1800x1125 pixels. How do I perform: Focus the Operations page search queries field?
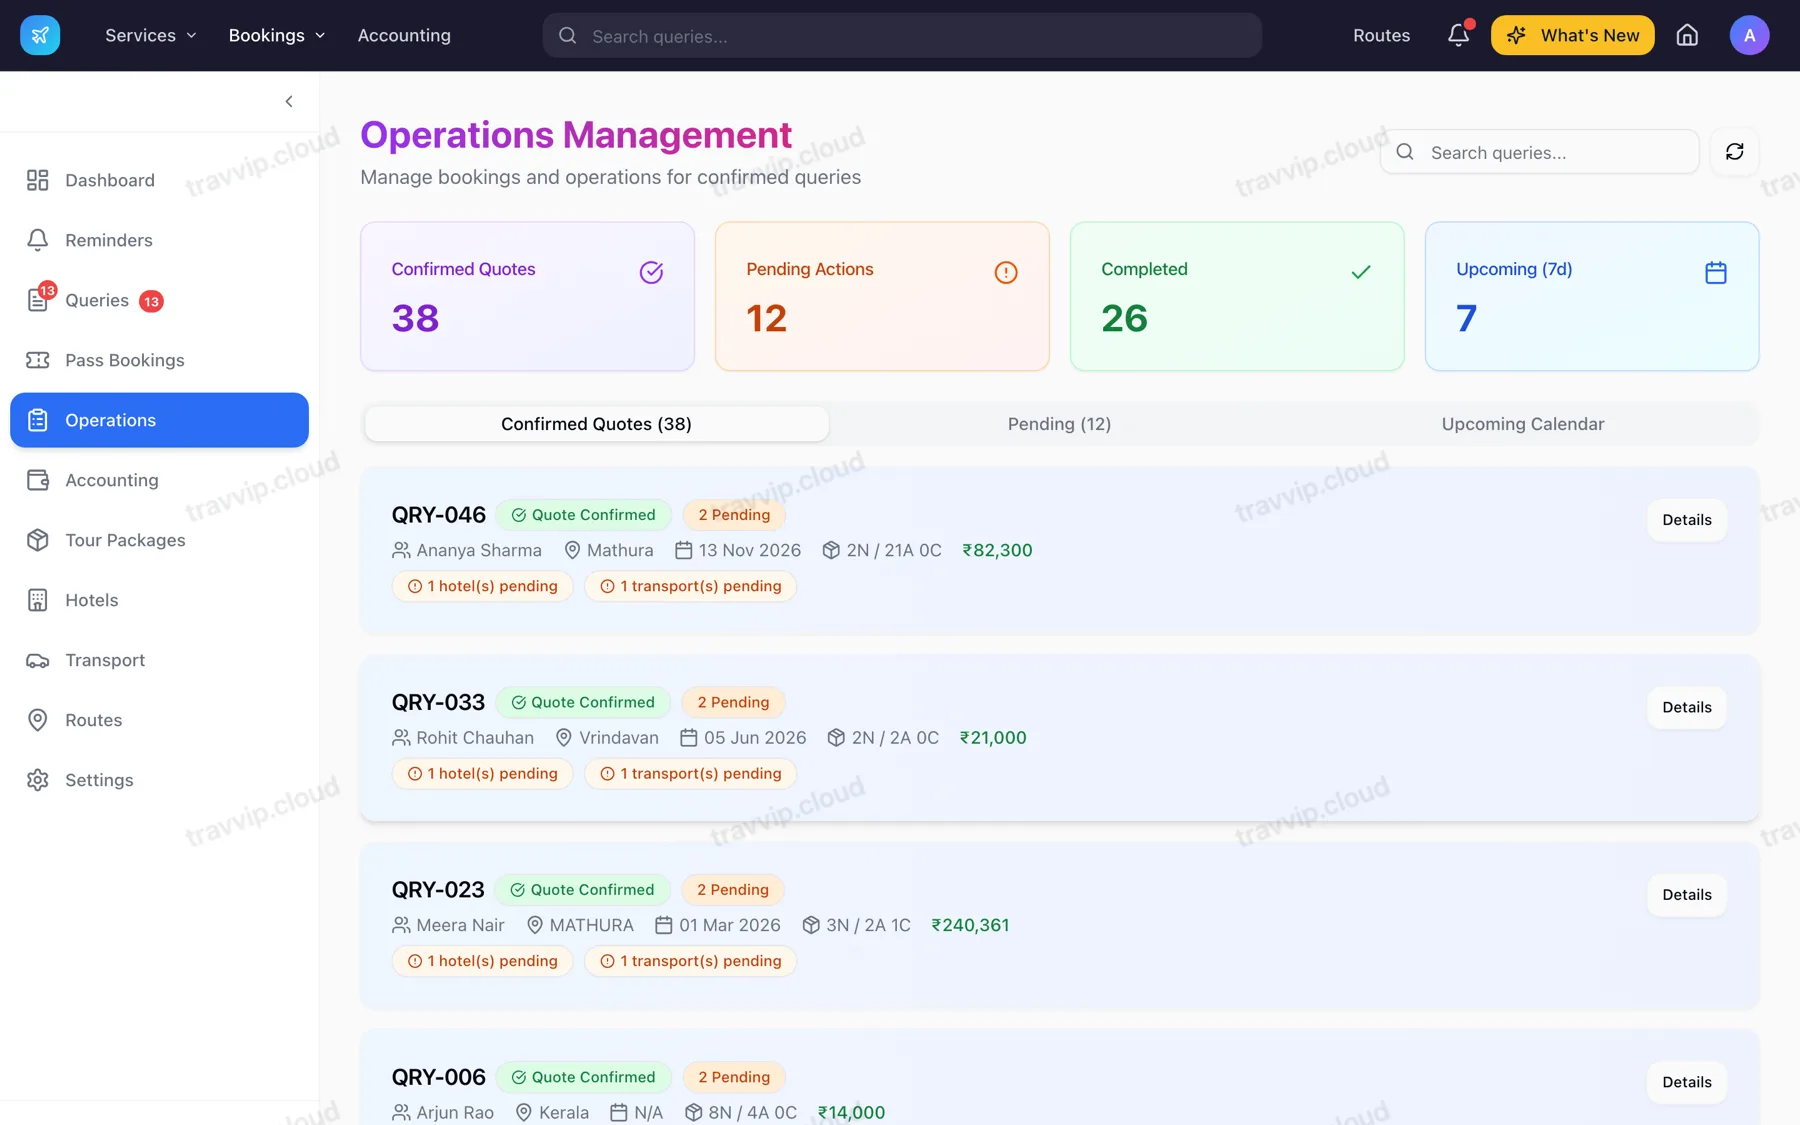coord(1540,152)
